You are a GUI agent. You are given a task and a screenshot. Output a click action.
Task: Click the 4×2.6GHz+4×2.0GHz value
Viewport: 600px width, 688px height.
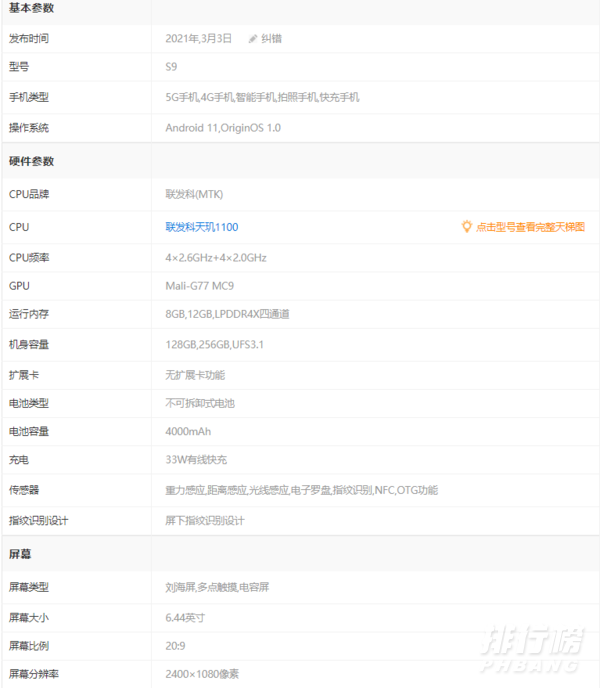[x=216, y=258]
